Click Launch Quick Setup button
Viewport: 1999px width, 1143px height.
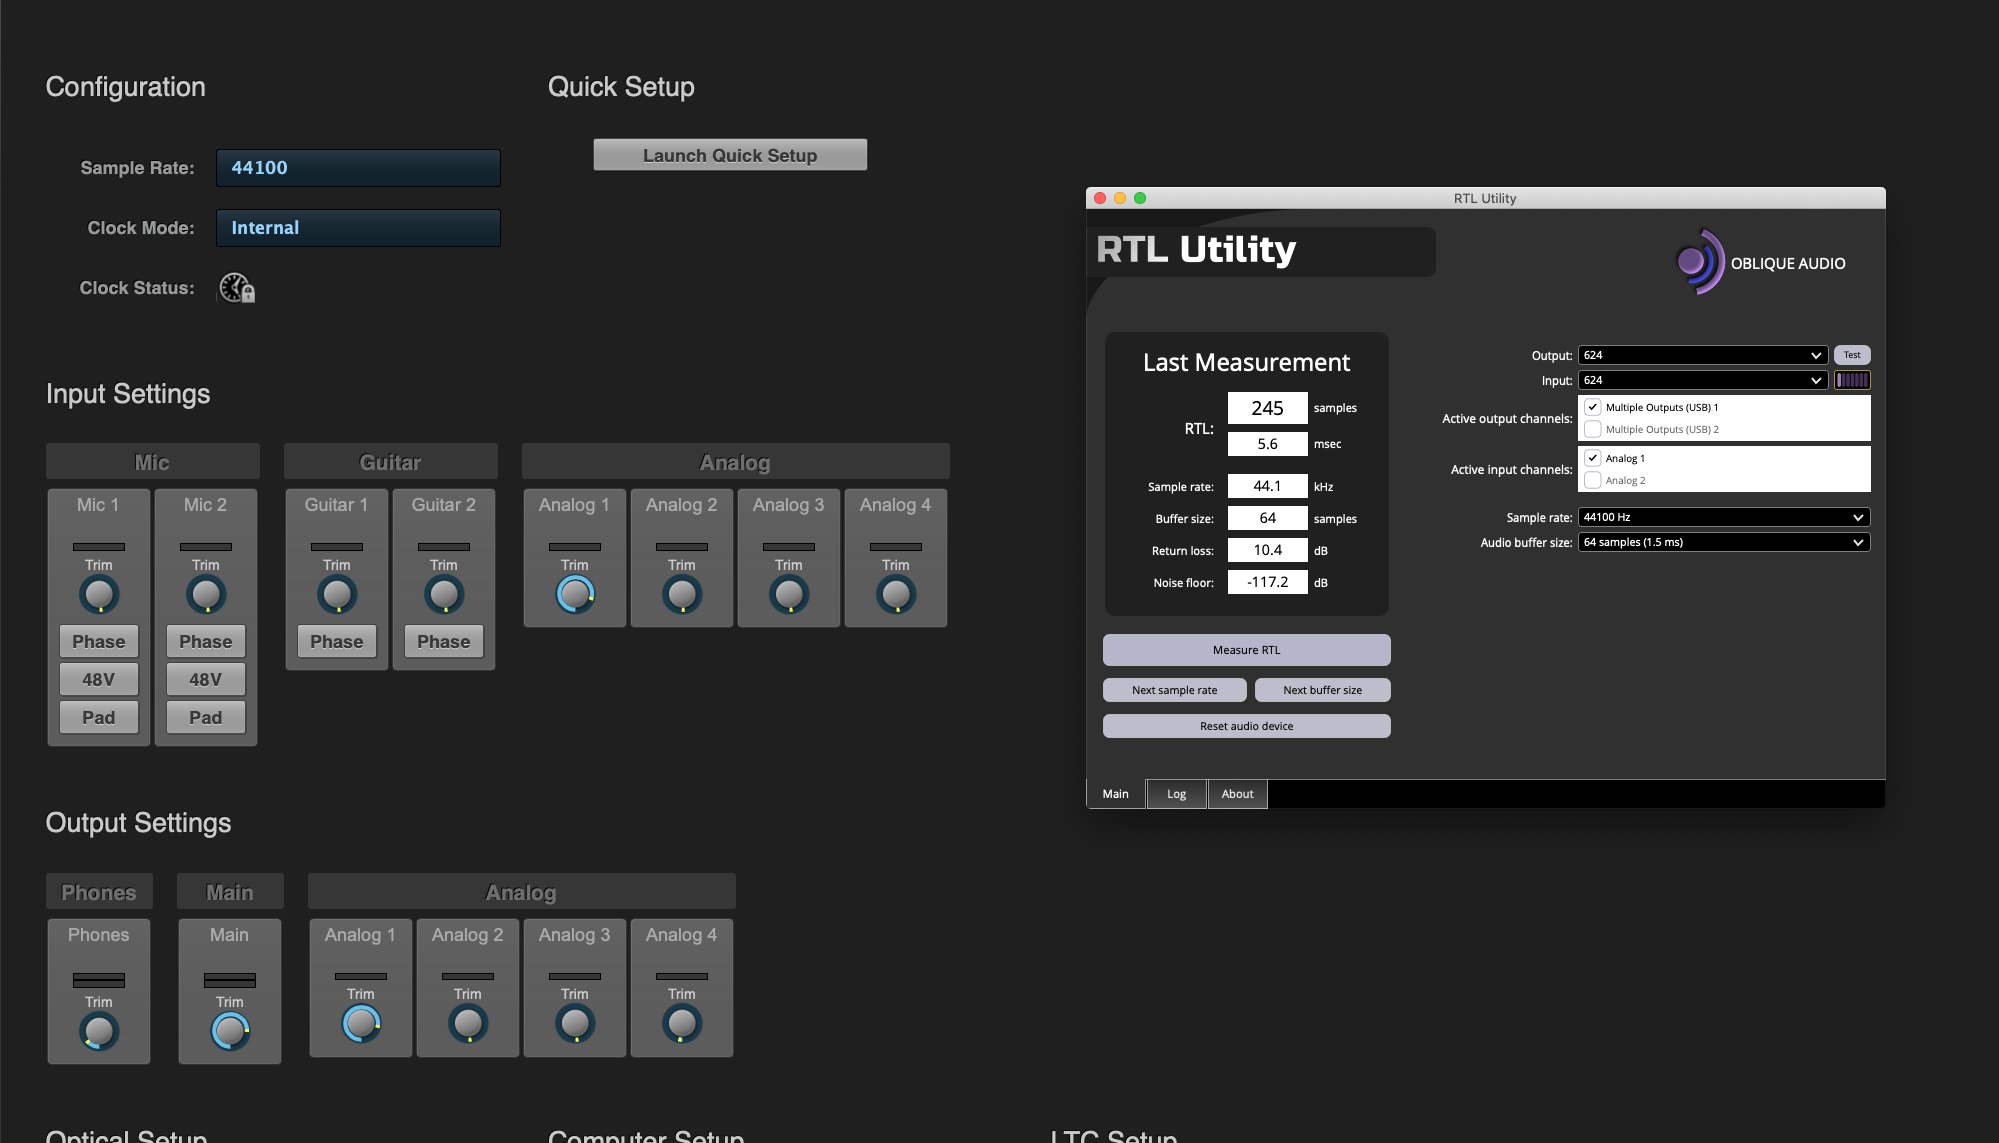(x=730, y=155)
